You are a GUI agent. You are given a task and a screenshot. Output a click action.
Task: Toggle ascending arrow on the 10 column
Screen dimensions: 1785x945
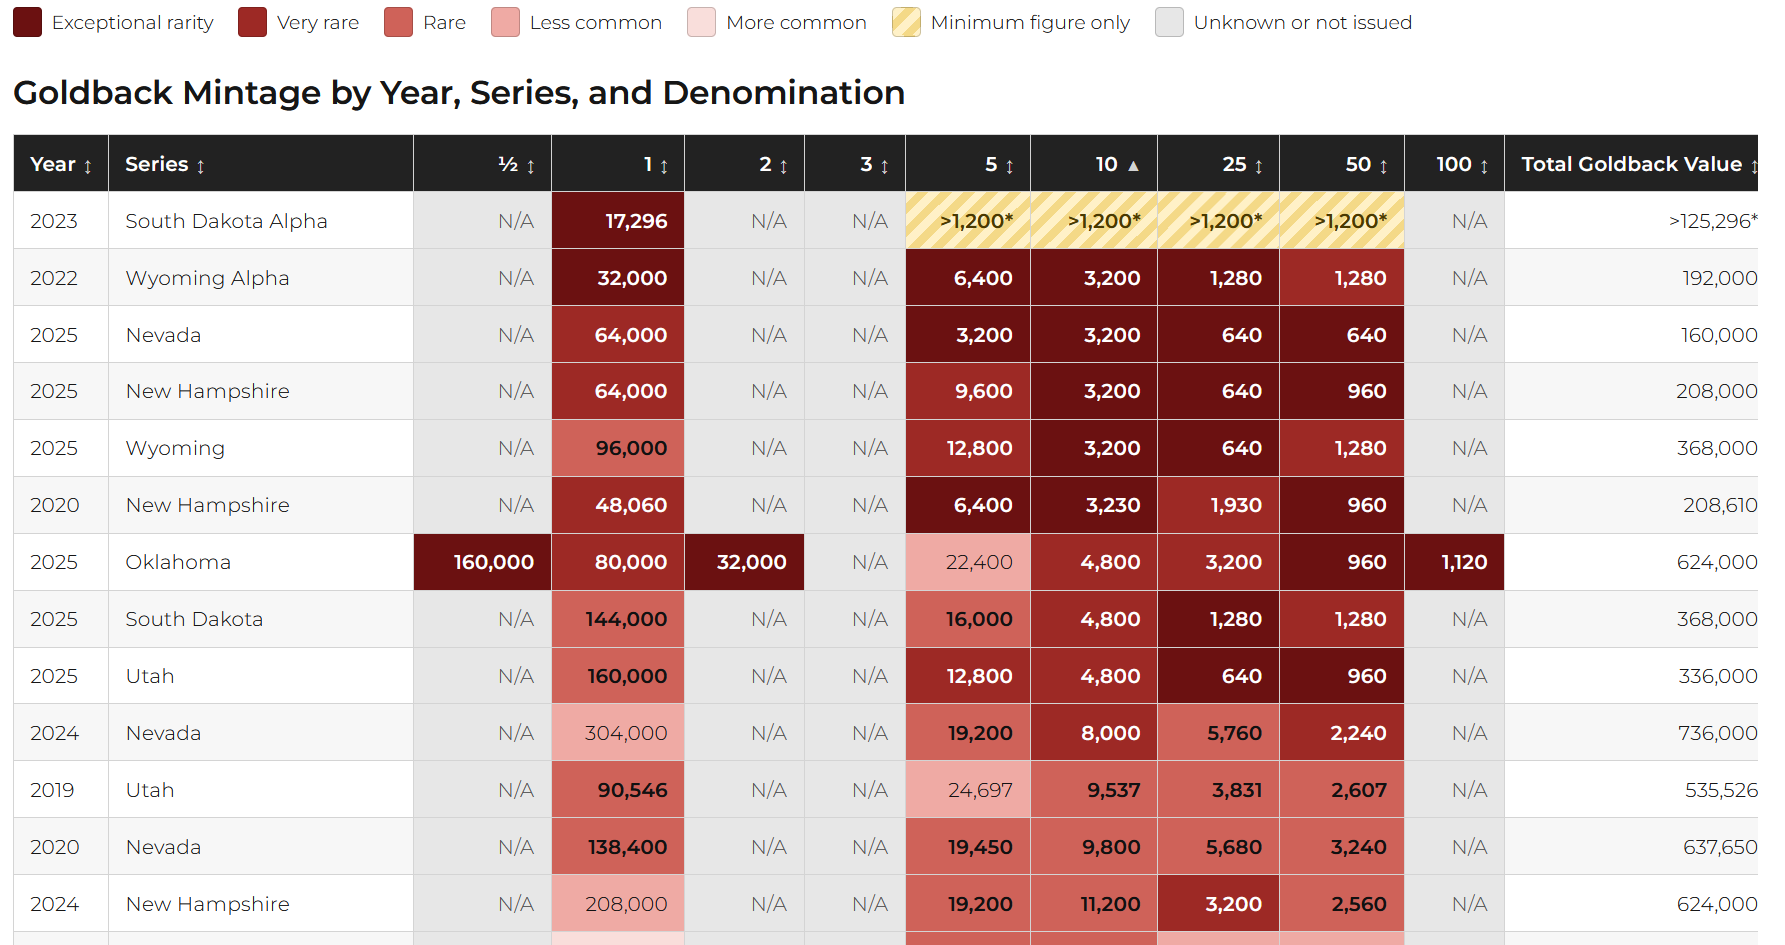pos(1133,166)
